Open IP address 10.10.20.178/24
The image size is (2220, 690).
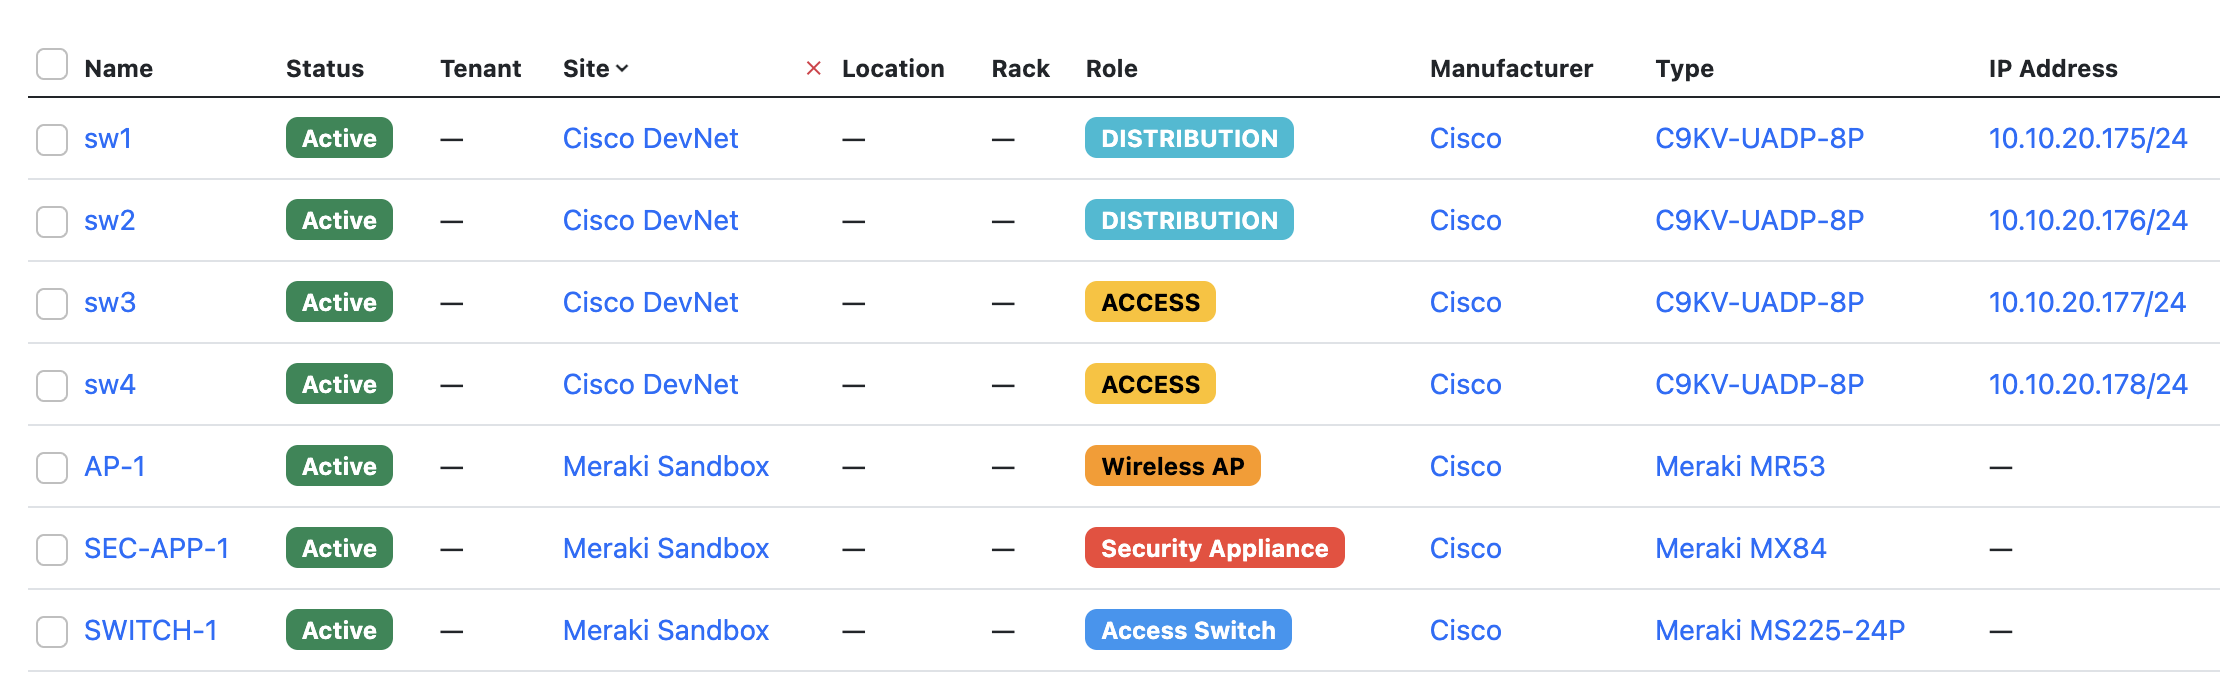[x=2087, y=384]
